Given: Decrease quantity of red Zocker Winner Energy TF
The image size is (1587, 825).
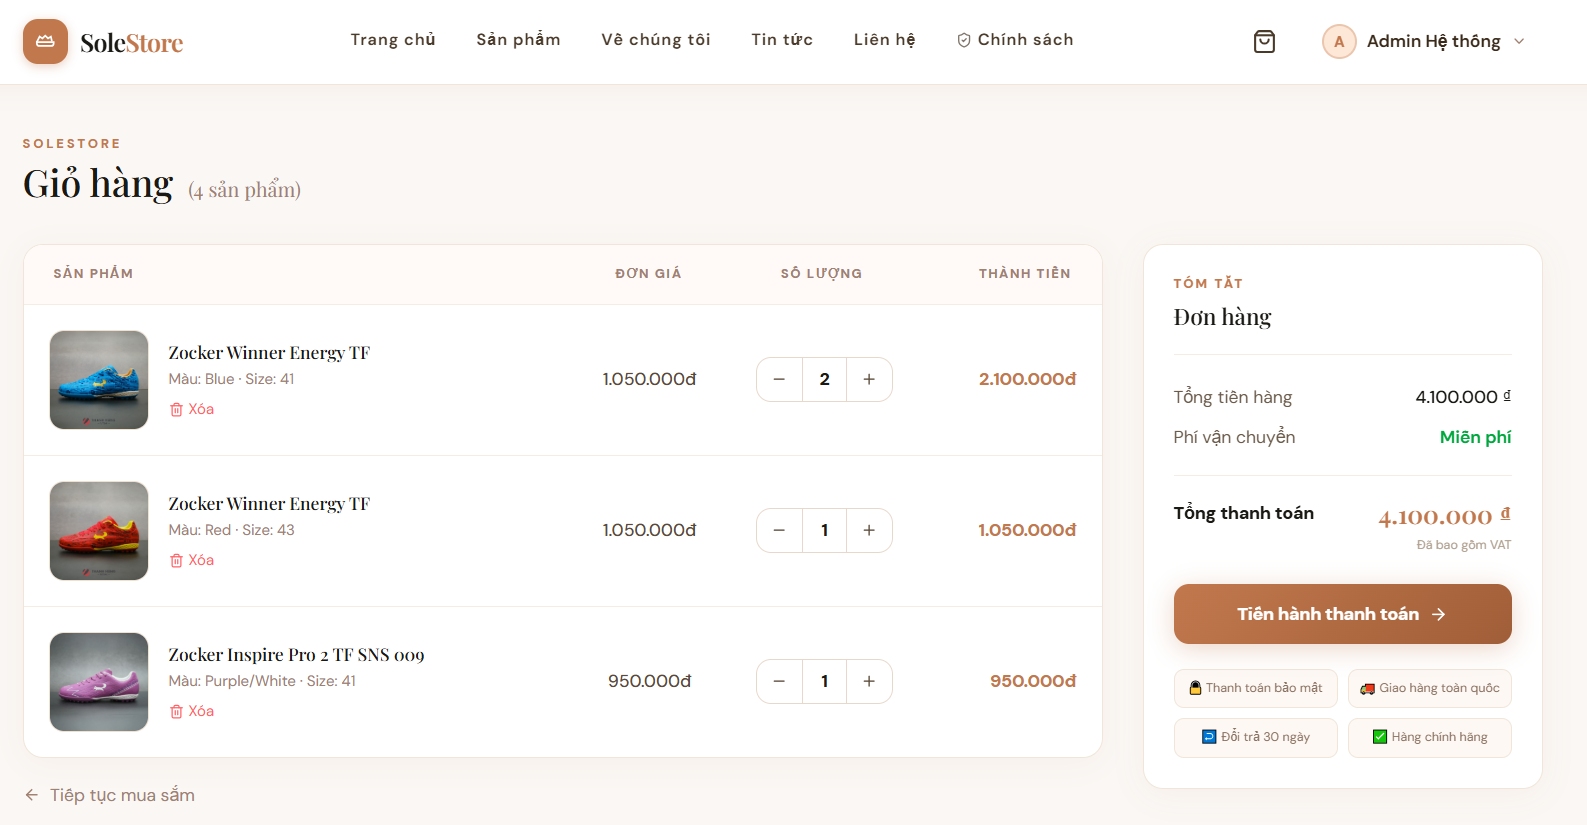Looking at the screenshot, I should pos(779,531).
